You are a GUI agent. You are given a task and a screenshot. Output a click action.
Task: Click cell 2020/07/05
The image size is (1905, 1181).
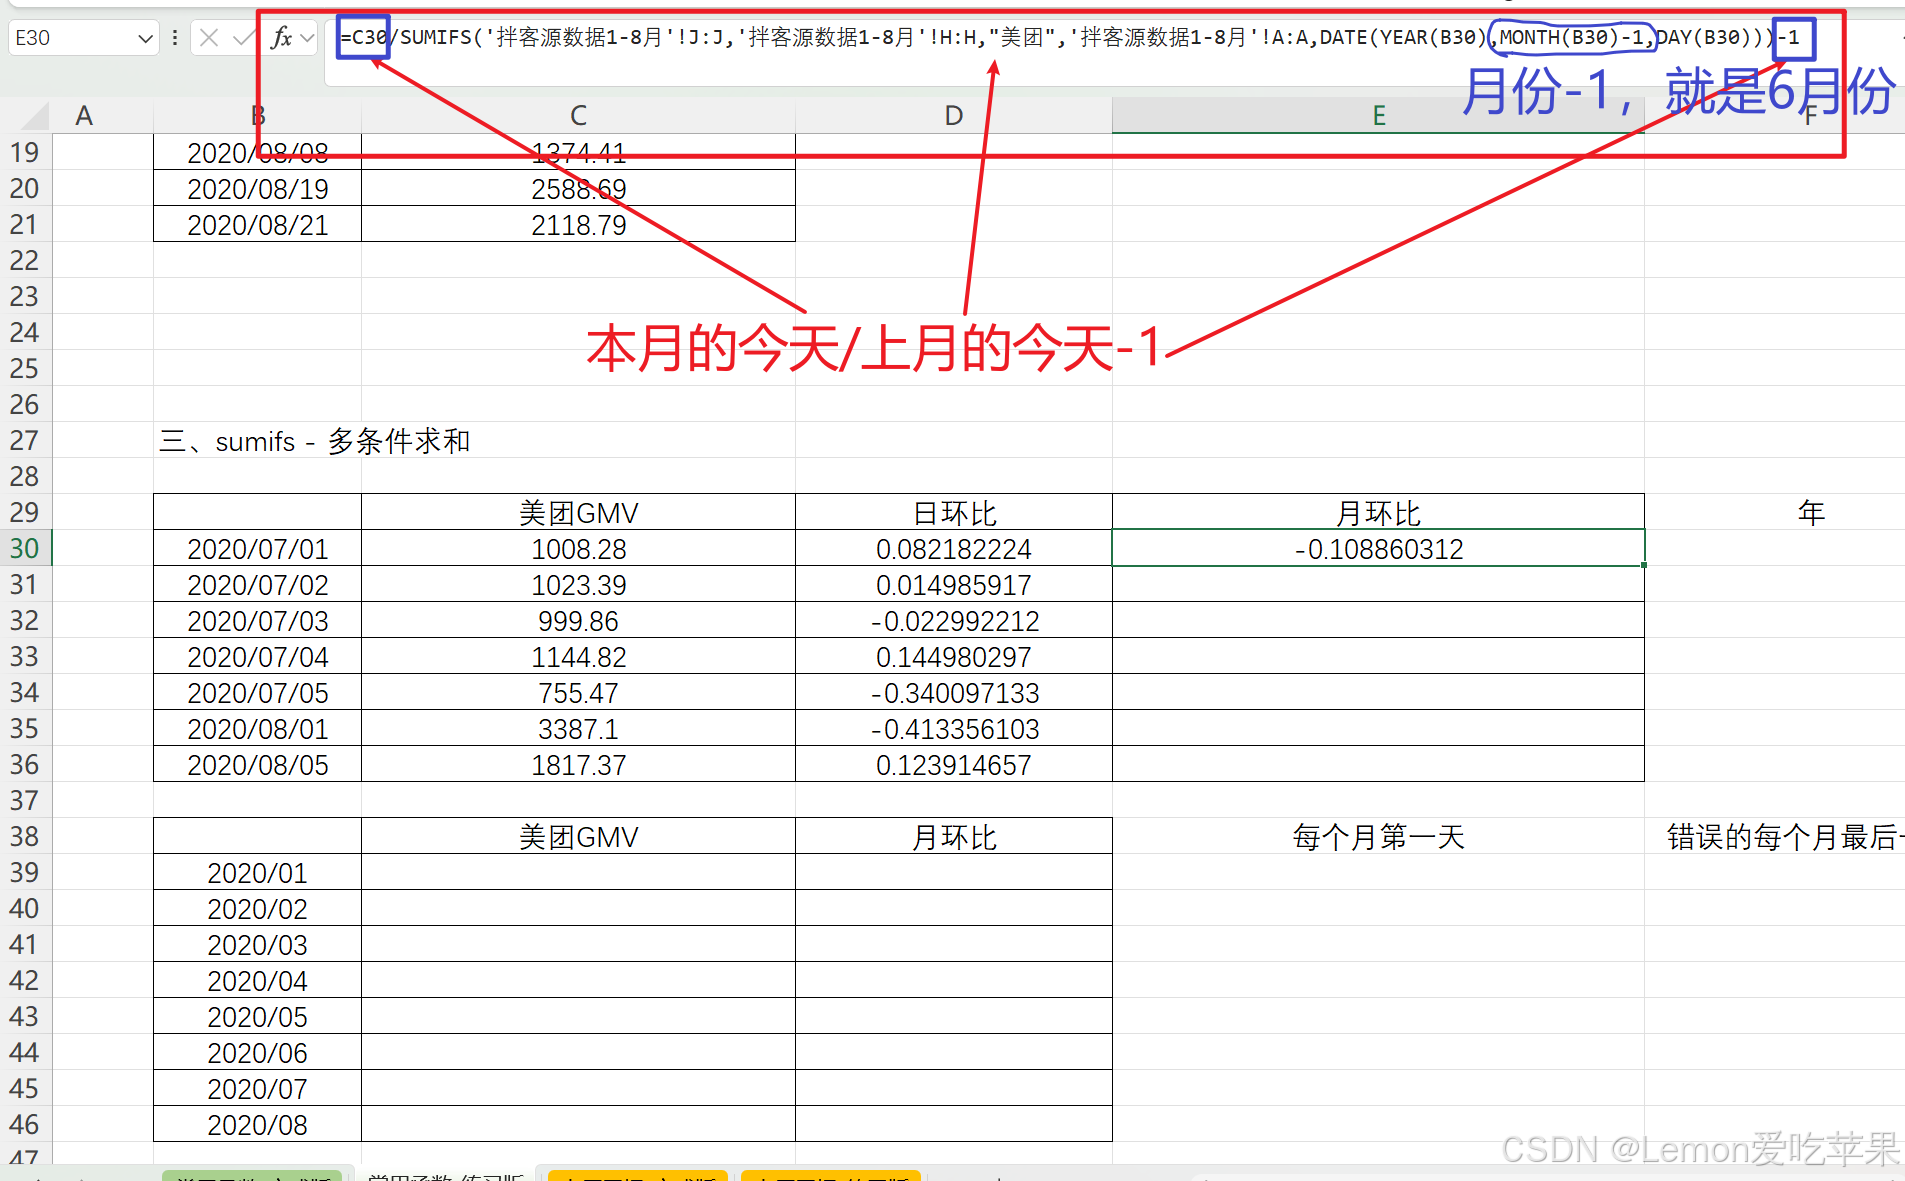point(257,692)
